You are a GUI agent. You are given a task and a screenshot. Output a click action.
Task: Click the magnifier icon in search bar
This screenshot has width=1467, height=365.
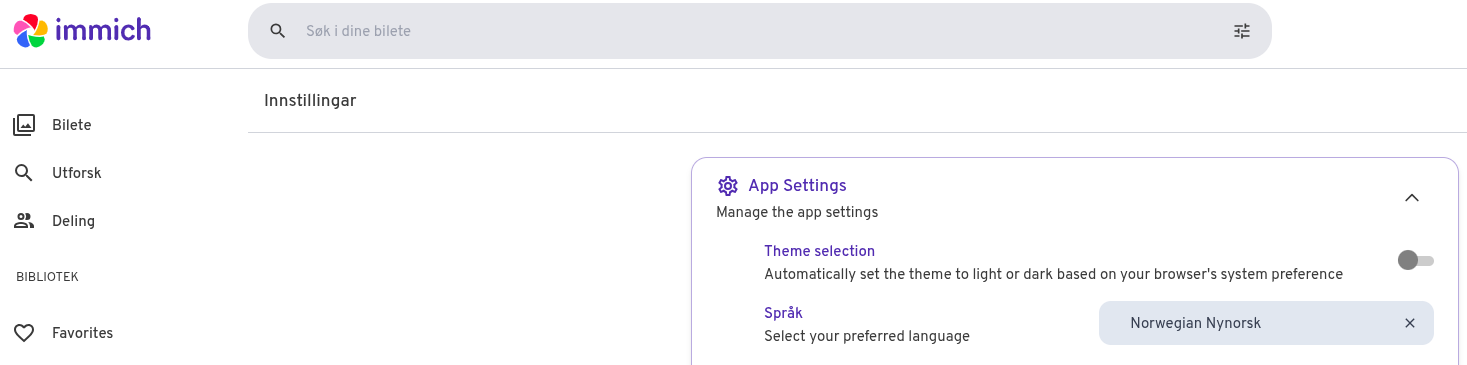click(278, 31)
